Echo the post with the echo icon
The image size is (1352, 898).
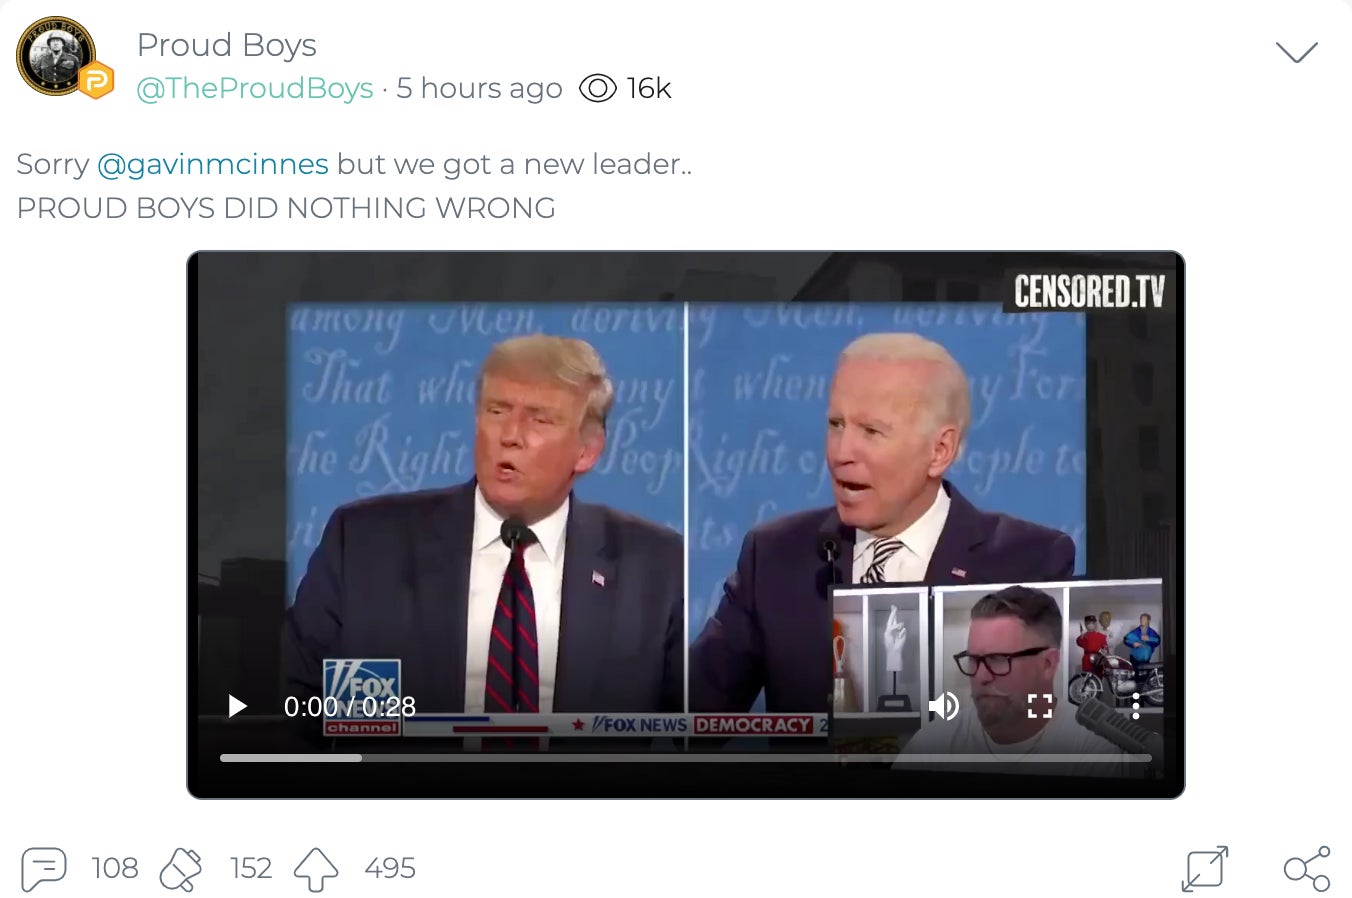click(x=181, y=868)
